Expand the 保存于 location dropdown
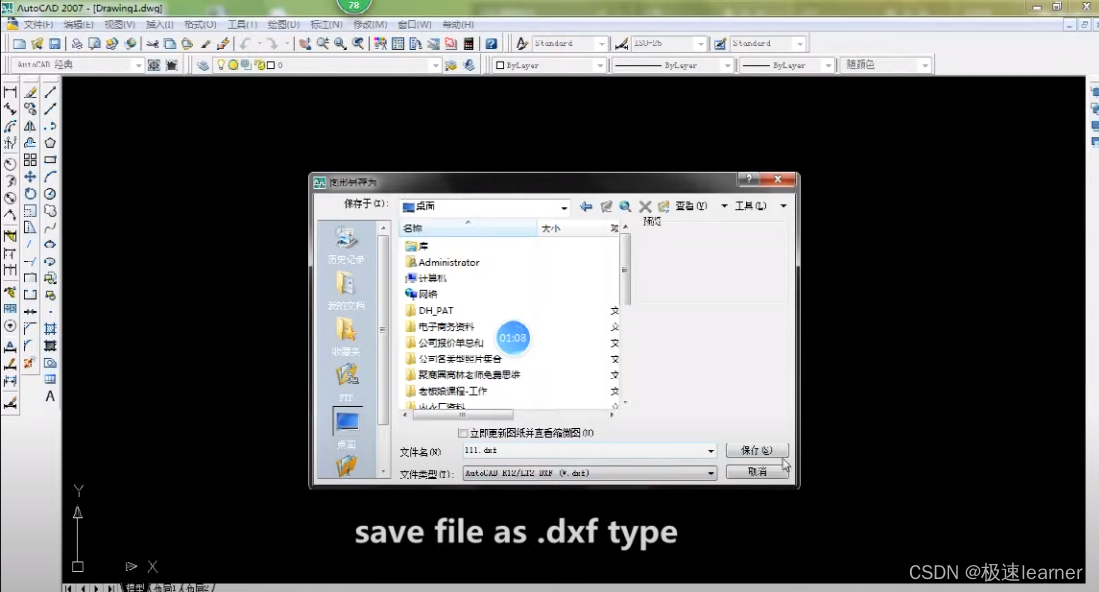This screenshot has width=1099, height=592. 564,207
